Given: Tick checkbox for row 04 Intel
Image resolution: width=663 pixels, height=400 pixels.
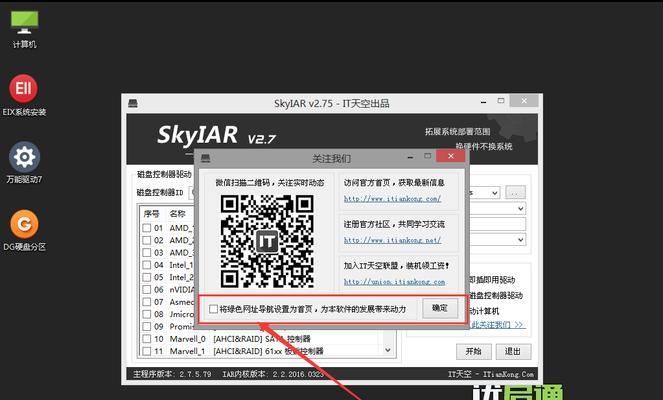Looking at the screenshot, I should tap(147, 265).
